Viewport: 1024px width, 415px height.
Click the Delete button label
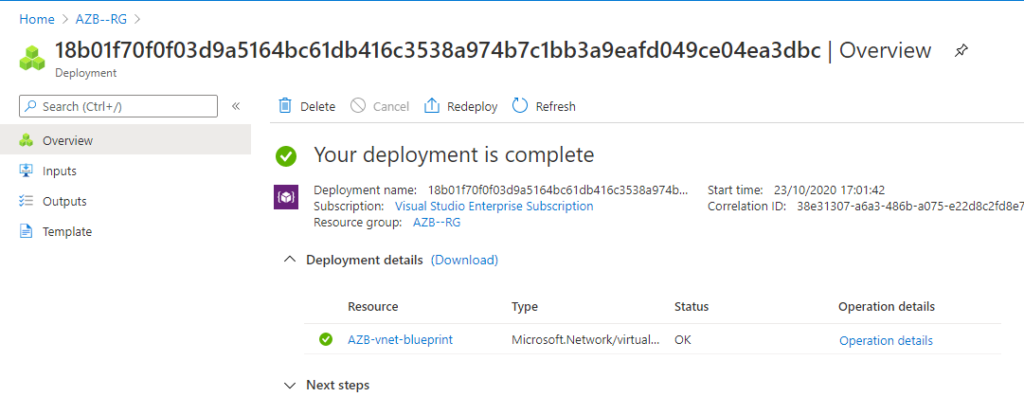coord(317,107)
